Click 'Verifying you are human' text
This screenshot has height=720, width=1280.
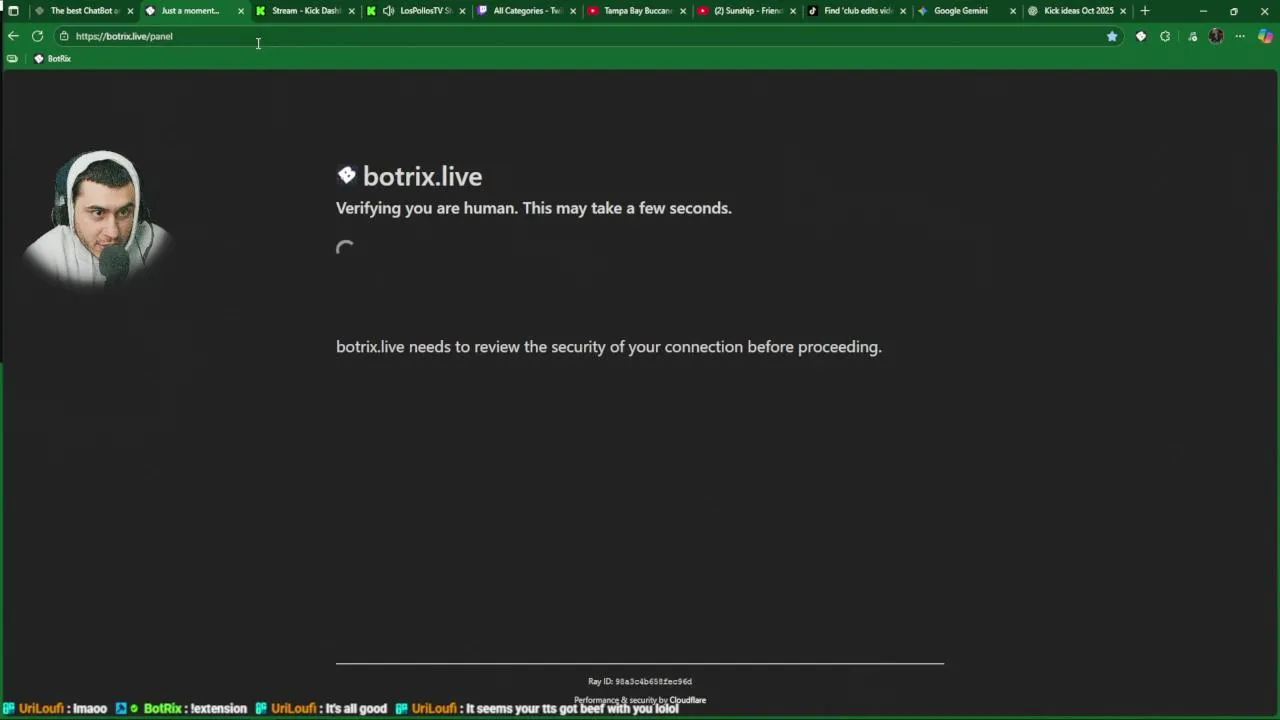[534, 208]
